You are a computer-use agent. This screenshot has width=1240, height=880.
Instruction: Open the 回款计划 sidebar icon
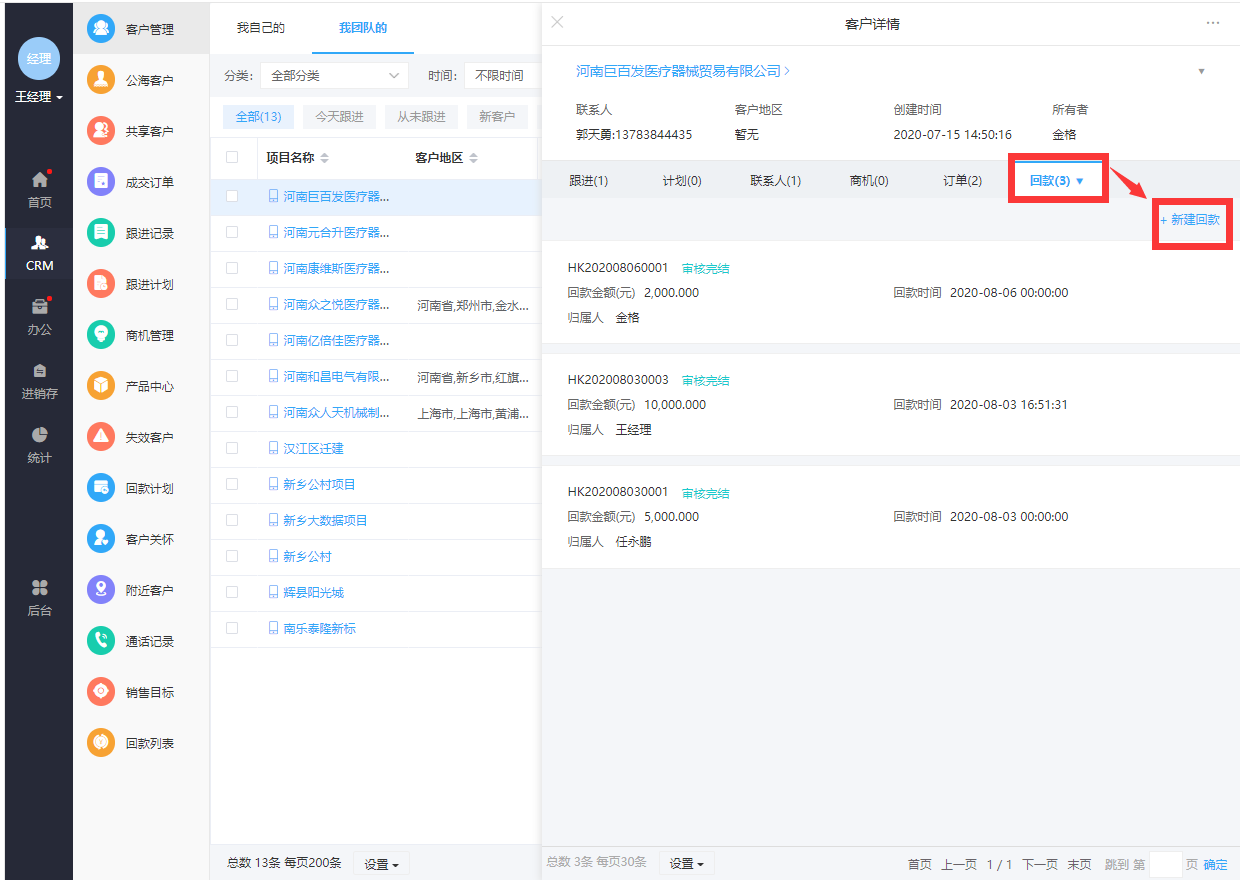pos(100,487)
